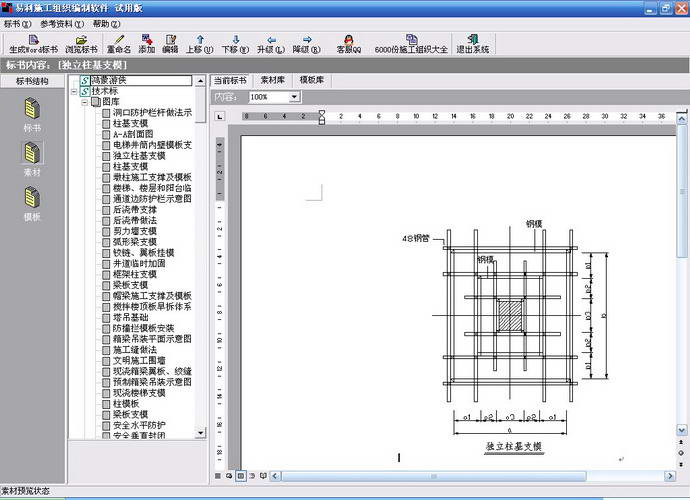Collapse the 图库 tree node
The image size is (690, 500).
coord(85,102)
